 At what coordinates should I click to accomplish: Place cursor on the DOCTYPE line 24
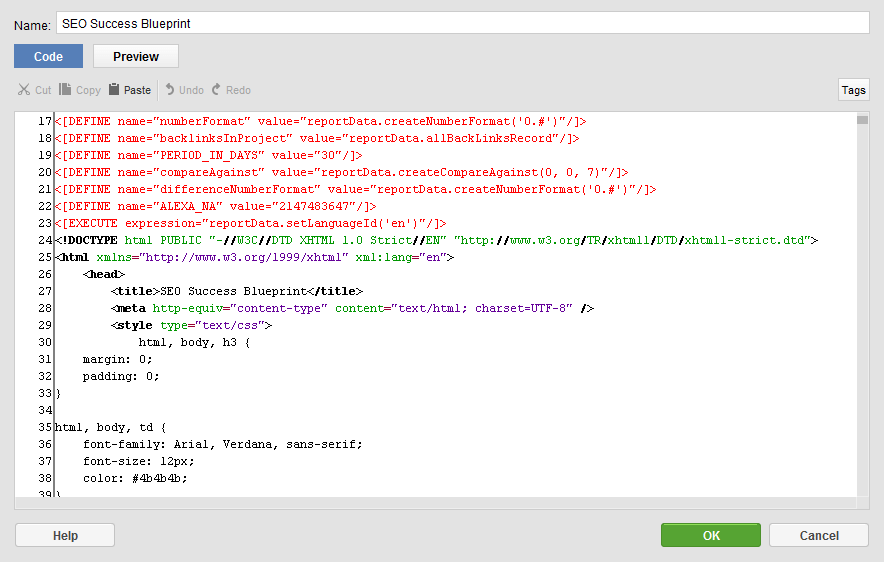(x=436, y=240)
